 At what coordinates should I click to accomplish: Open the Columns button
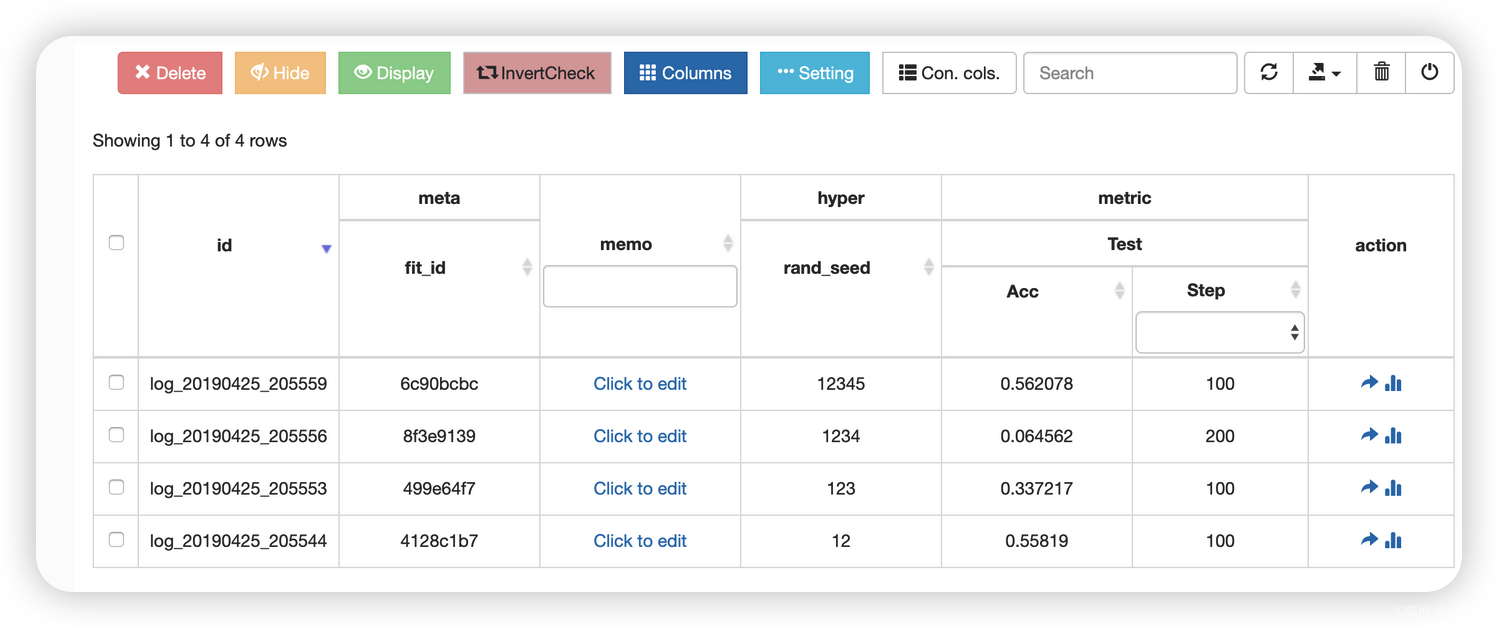coord(685,73)
